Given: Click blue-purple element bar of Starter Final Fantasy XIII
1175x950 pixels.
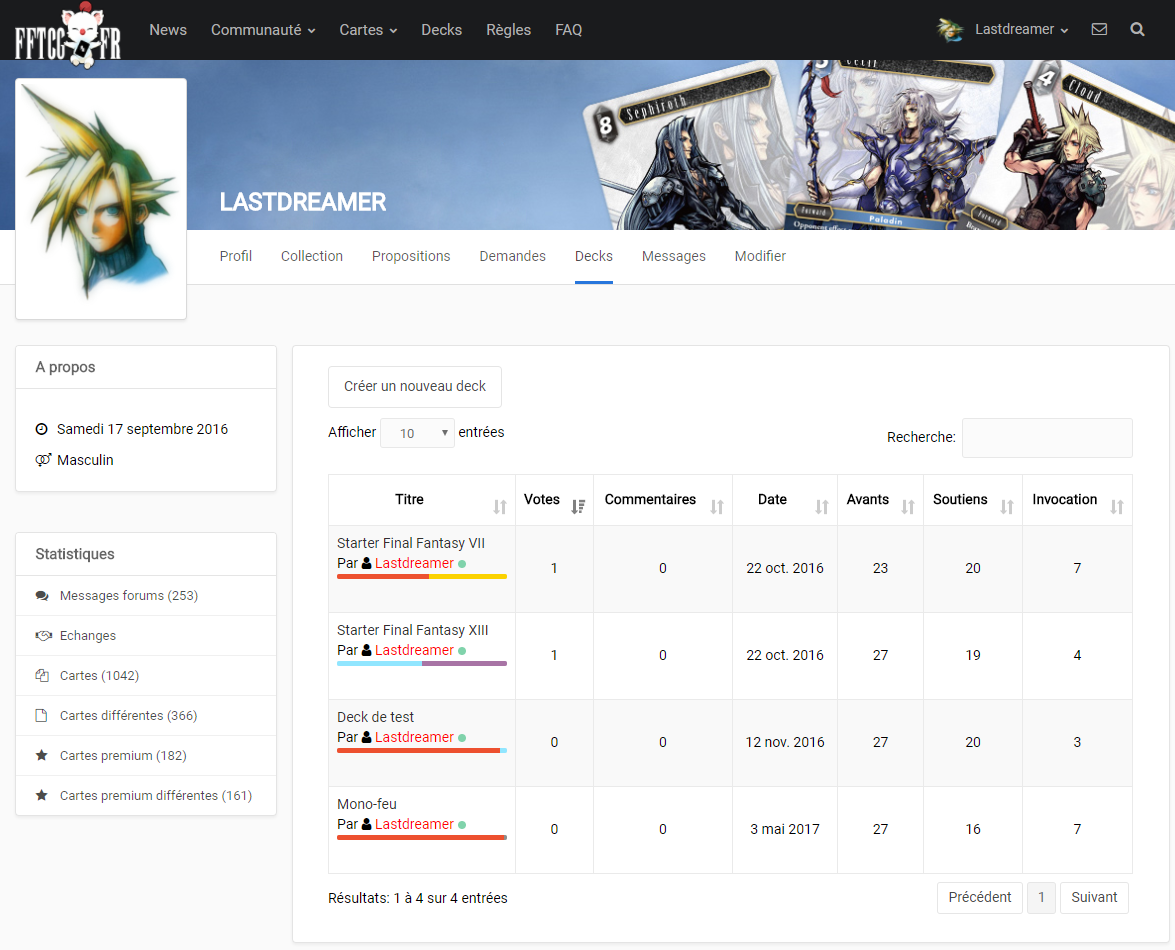Looking at the screenshot, I should (422, 663).
